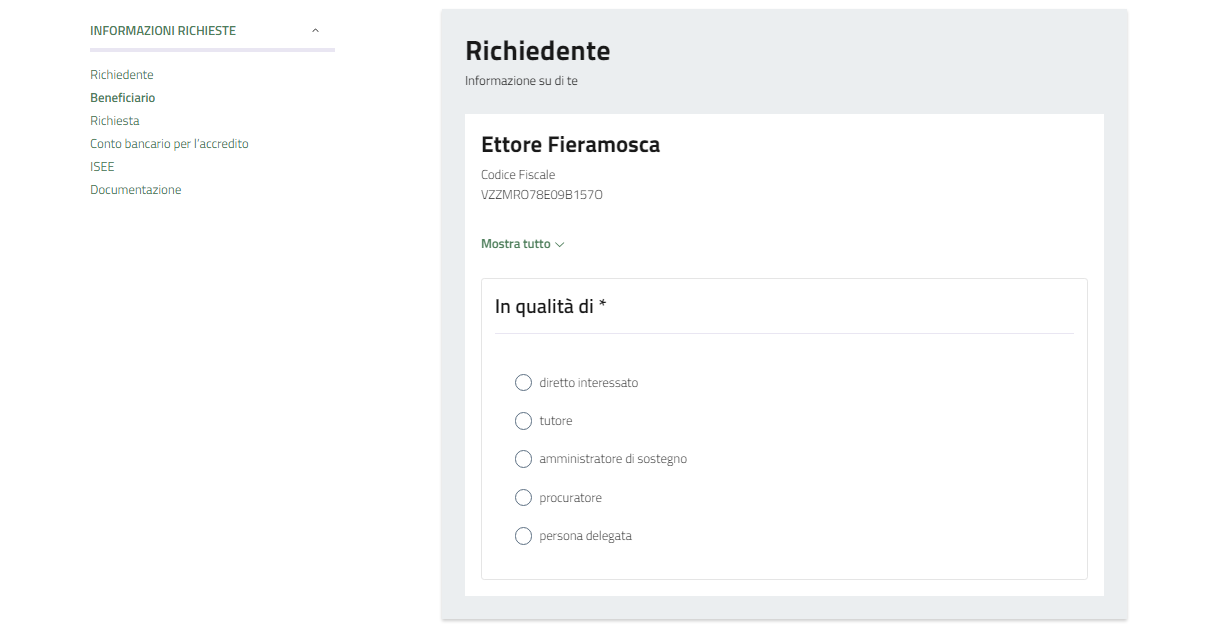Open the Beneficiario section in the sidebar
Image resolution: width=1210 pixels, height=635 pixels.
(123, 98)
